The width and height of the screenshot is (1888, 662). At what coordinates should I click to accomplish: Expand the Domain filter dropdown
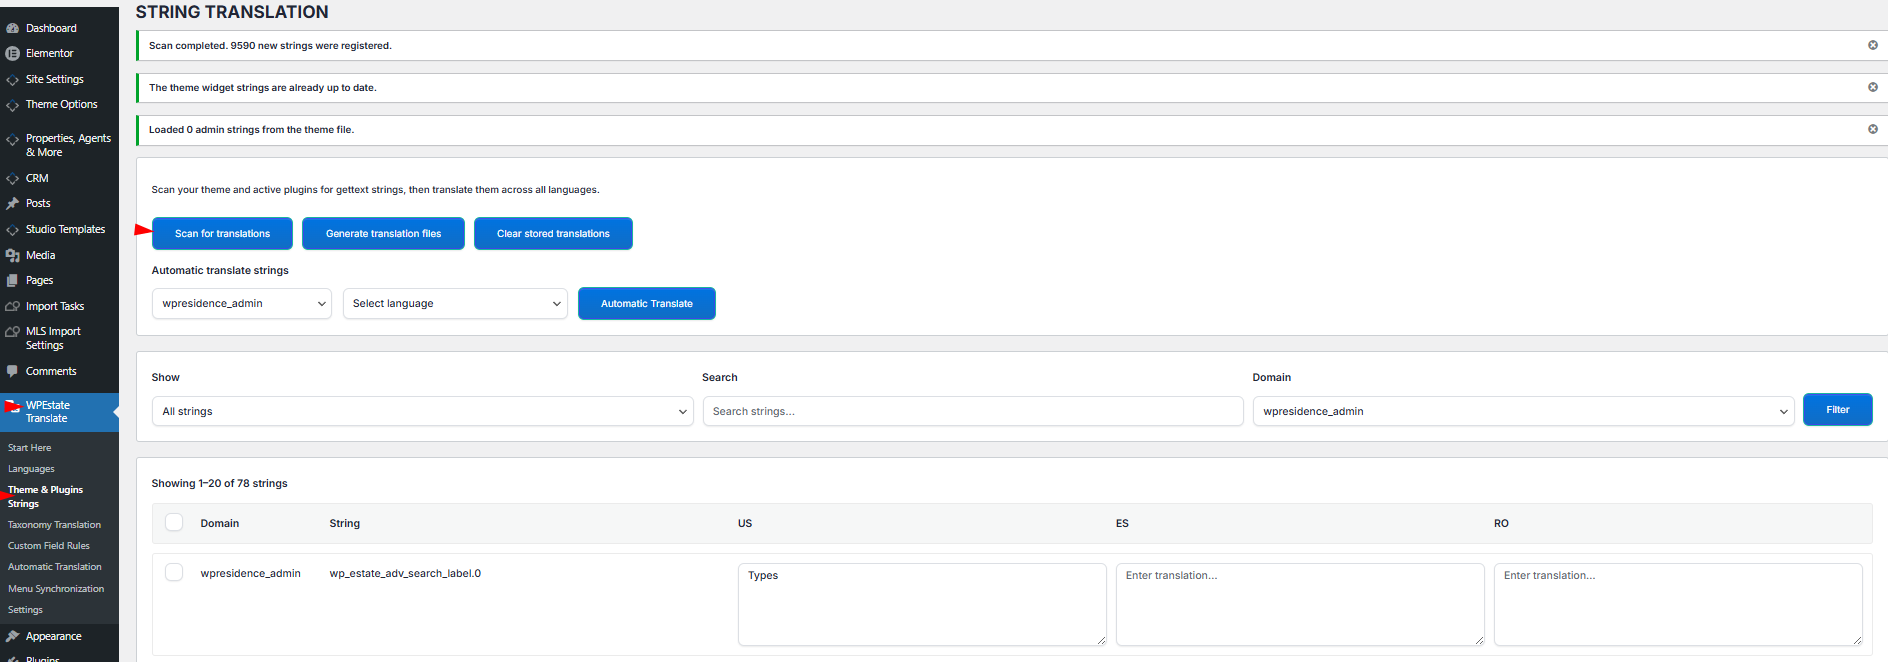pos(1523,411)
